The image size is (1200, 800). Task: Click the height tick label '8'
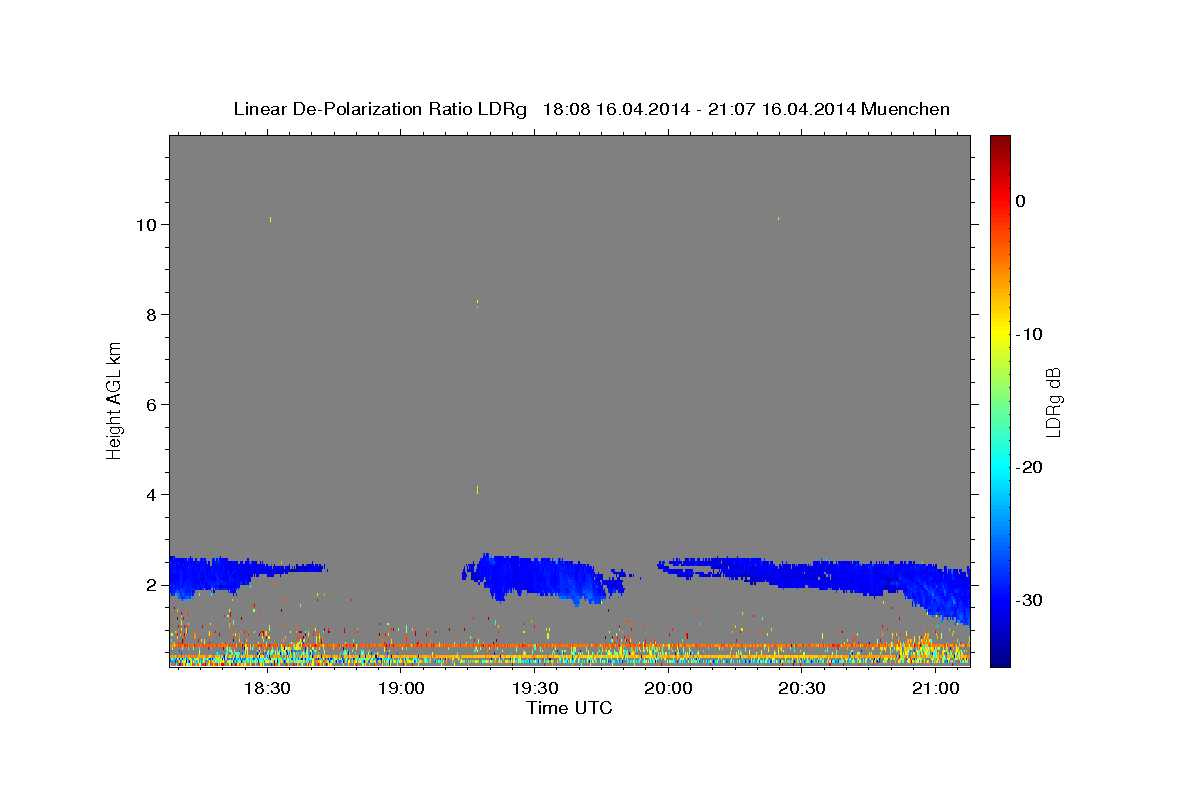151,315
